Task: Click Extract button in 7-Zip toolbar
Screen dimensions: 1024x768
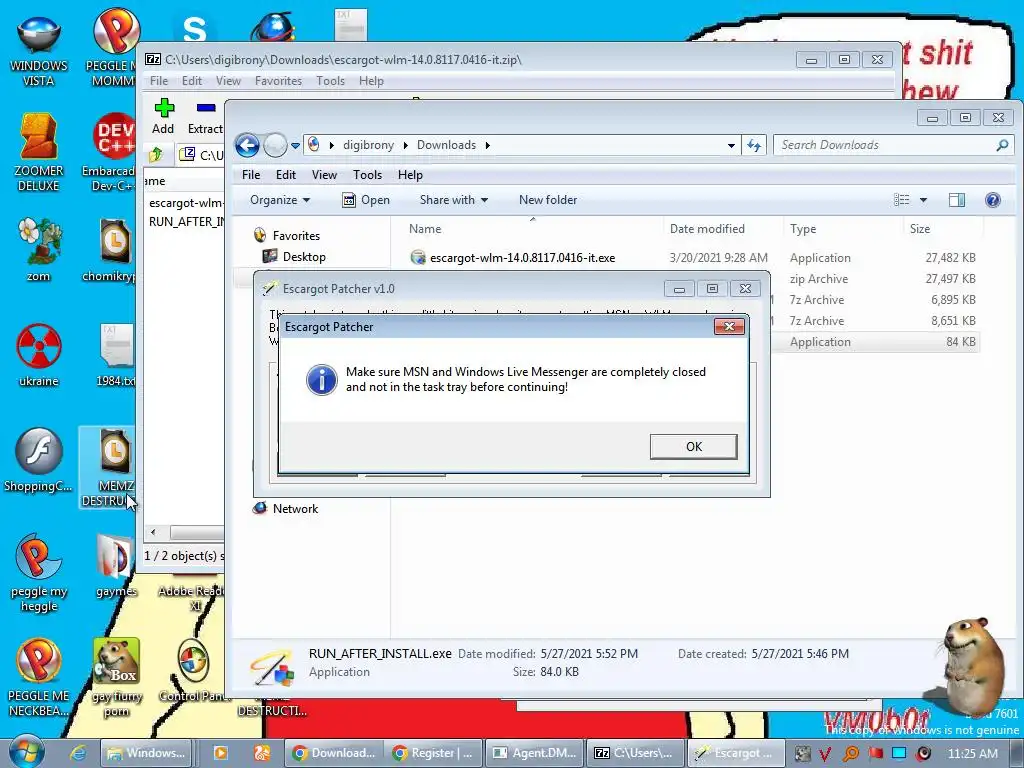Action: click(x=205, y=116)
